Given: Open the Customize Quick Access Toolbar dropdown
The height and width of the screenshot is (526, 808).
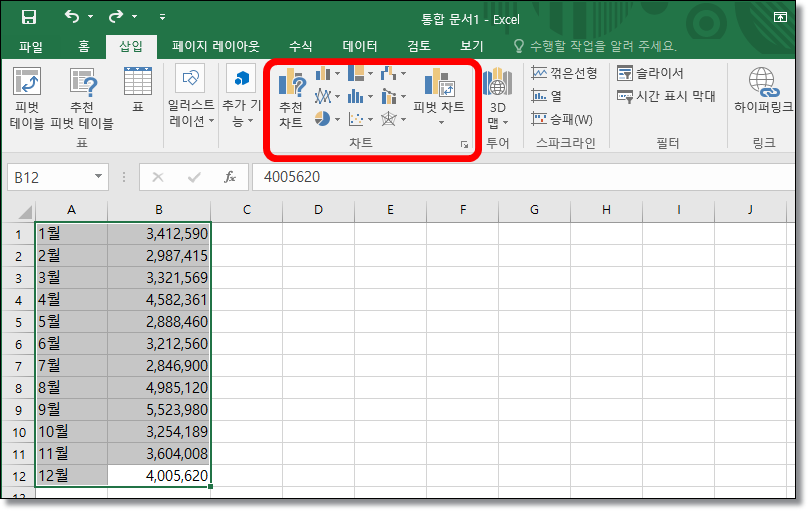Looking at the screenshot, I should [162, 17].
